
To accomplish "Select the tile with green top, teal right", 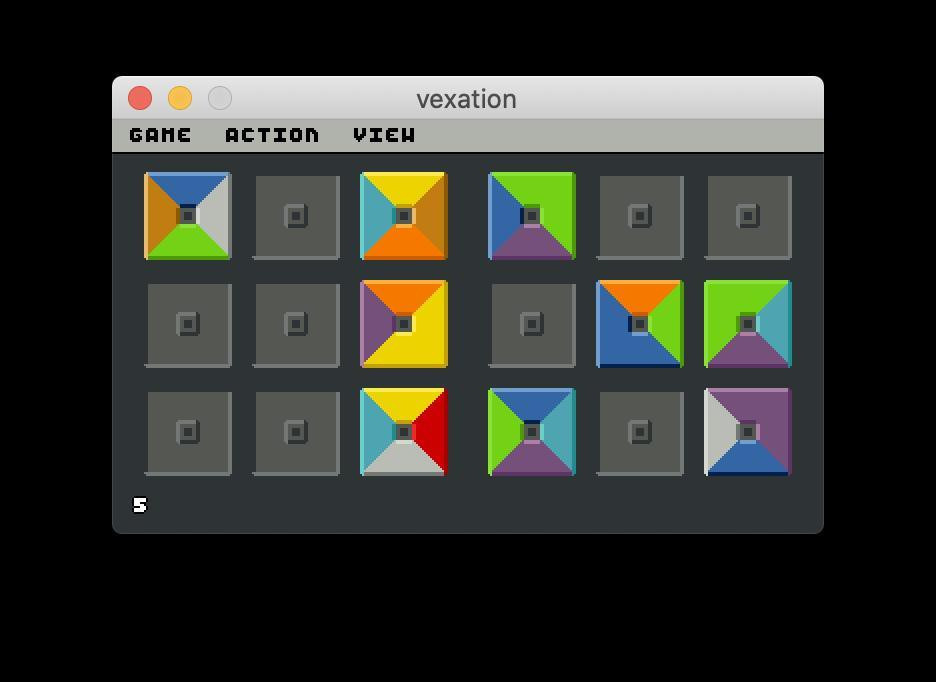I will click(x=748, y=324).
